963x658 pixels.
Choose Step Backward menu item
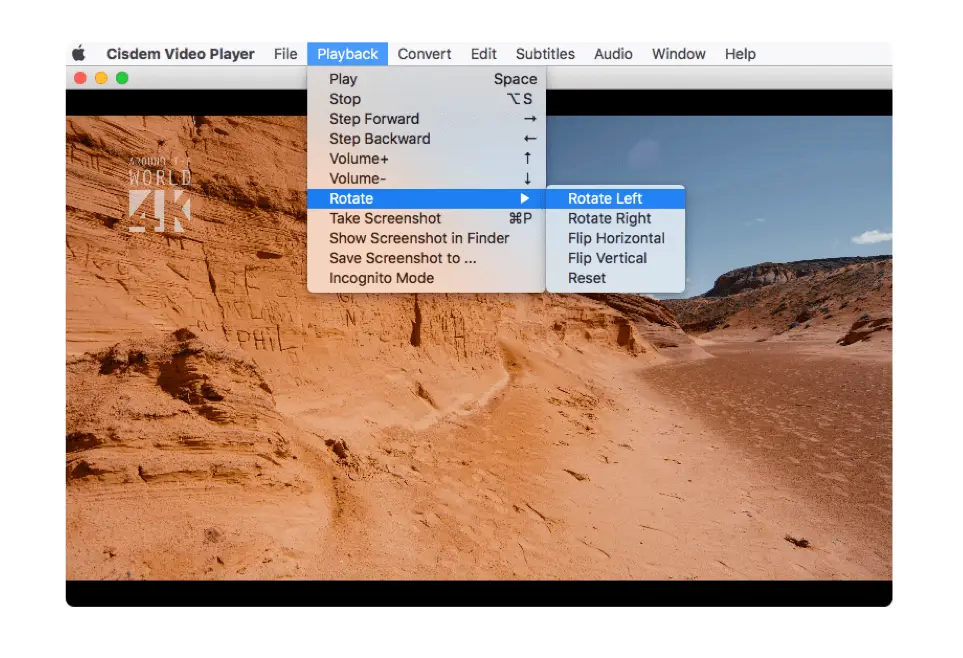(426, 139)
